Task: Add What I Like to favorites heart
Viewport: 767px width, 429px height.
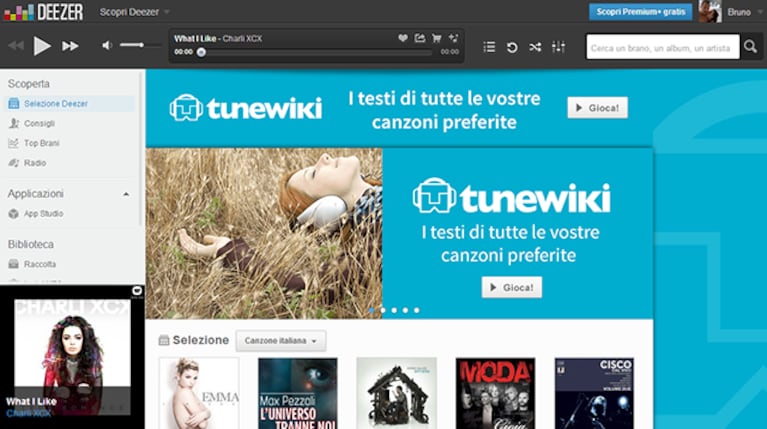Action: (403, 38)
